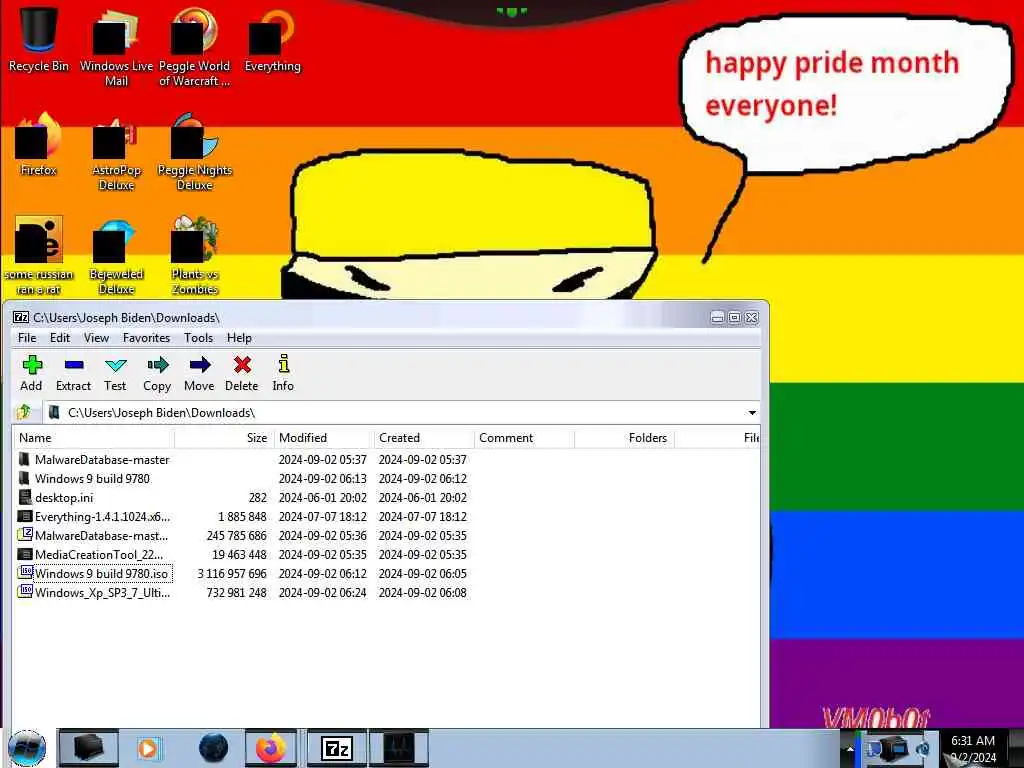
Task: Select AstroPop Deluxe desktop icon
Action: (x=116, y=152)
